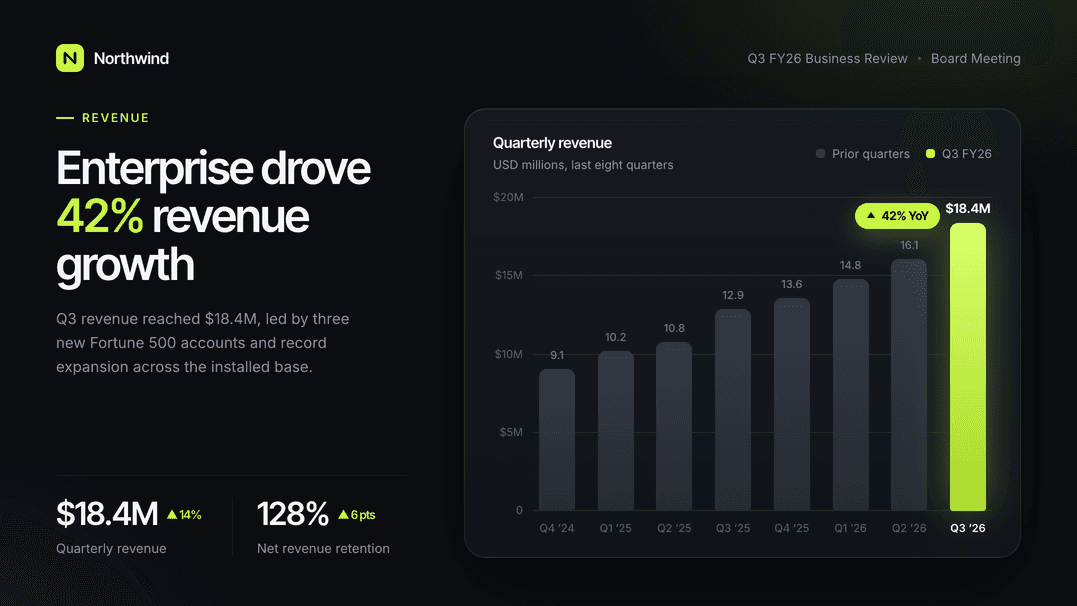Click the green 42% in the headline

pyautogui.click(x=100, y=216)
